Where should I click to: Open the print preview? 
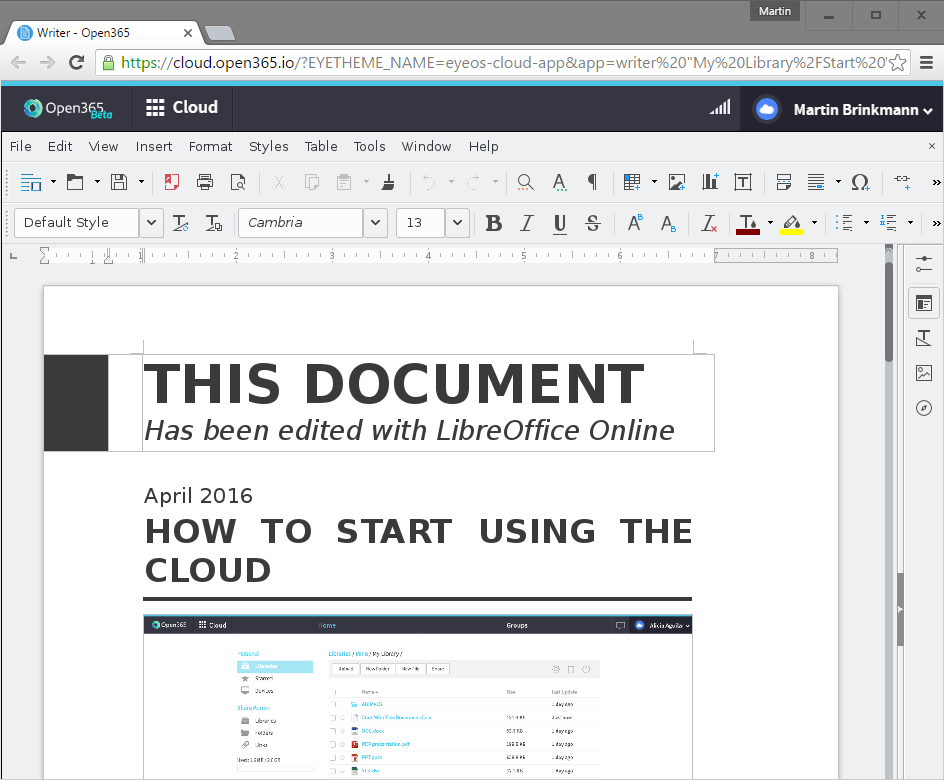tap(238, 182)
